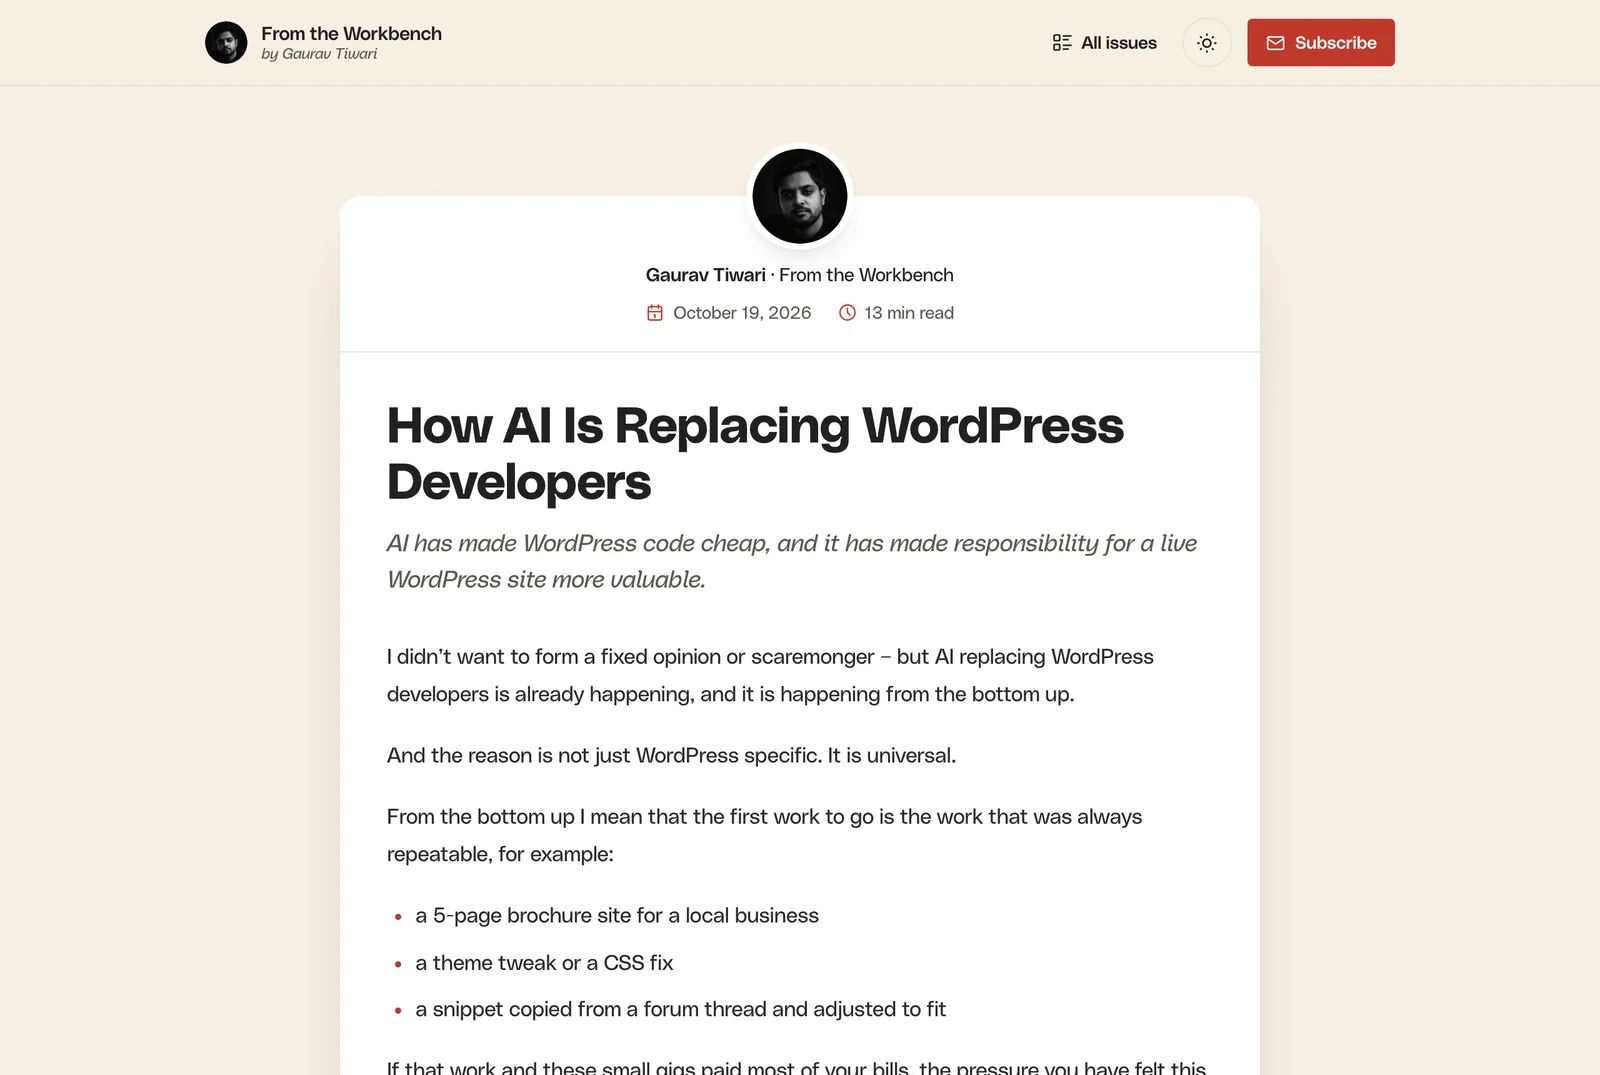Click the large author portrait

(800, 196)
